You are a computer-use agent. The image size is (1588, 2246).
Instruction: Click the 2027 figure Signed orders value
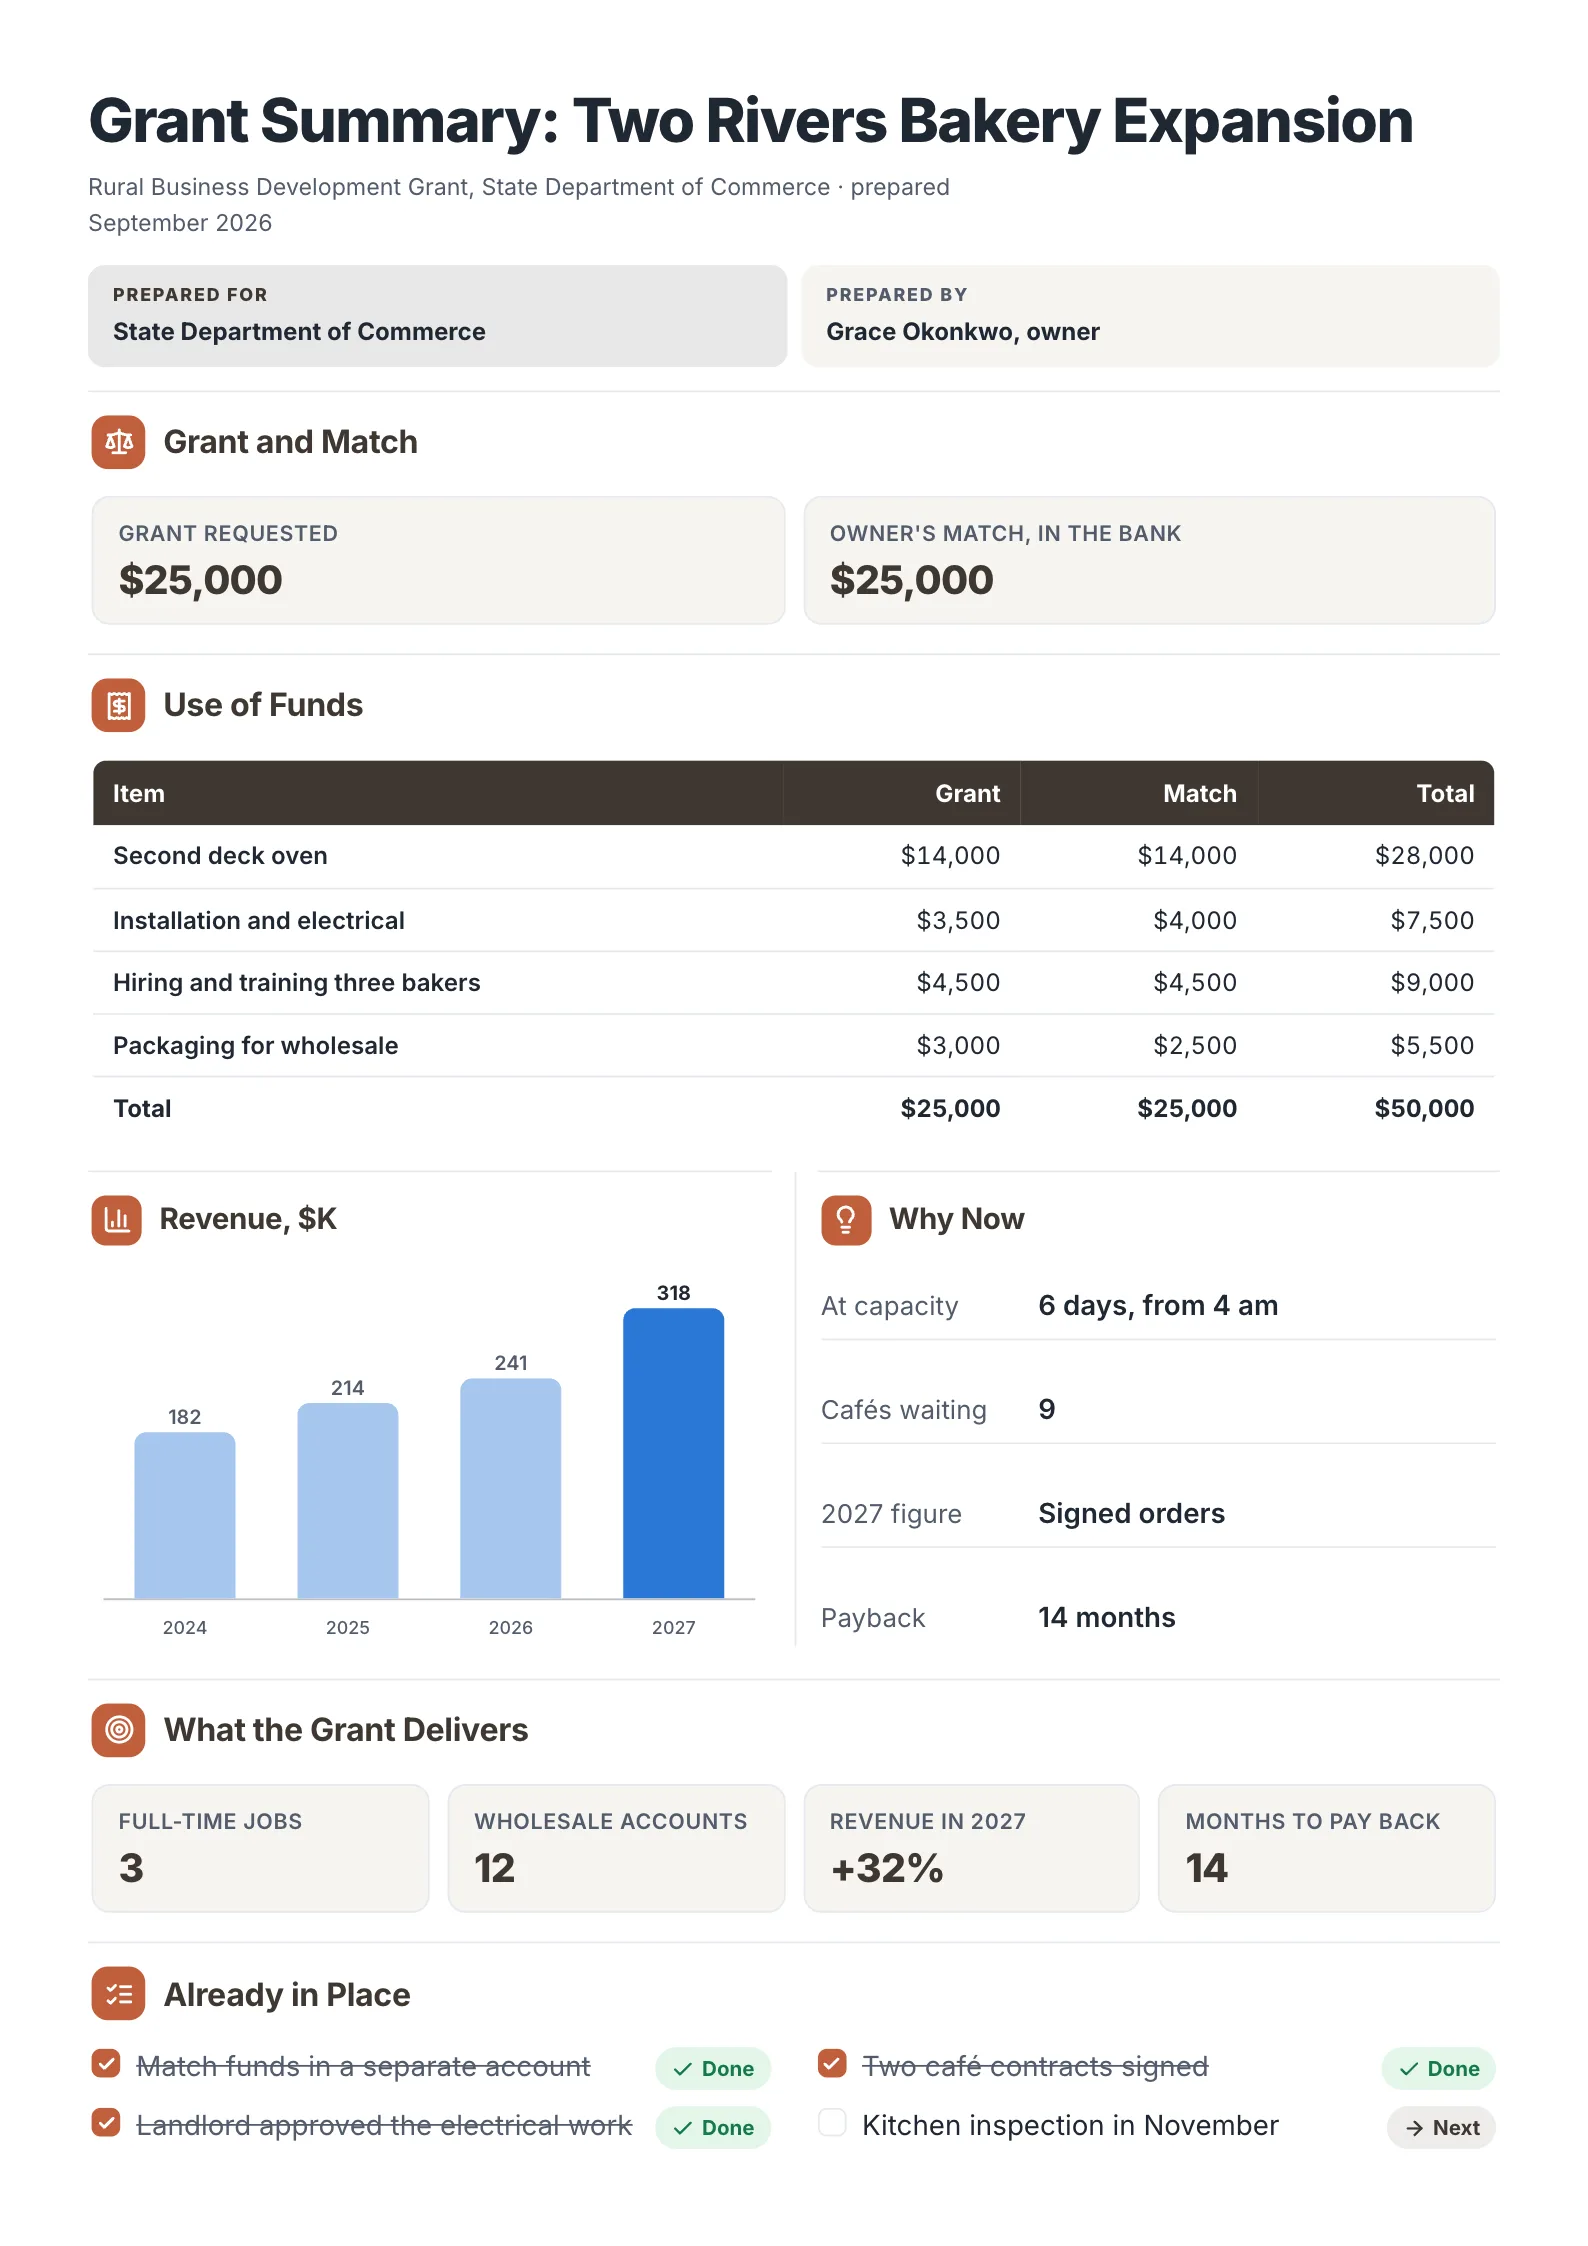(1131, 1514)
